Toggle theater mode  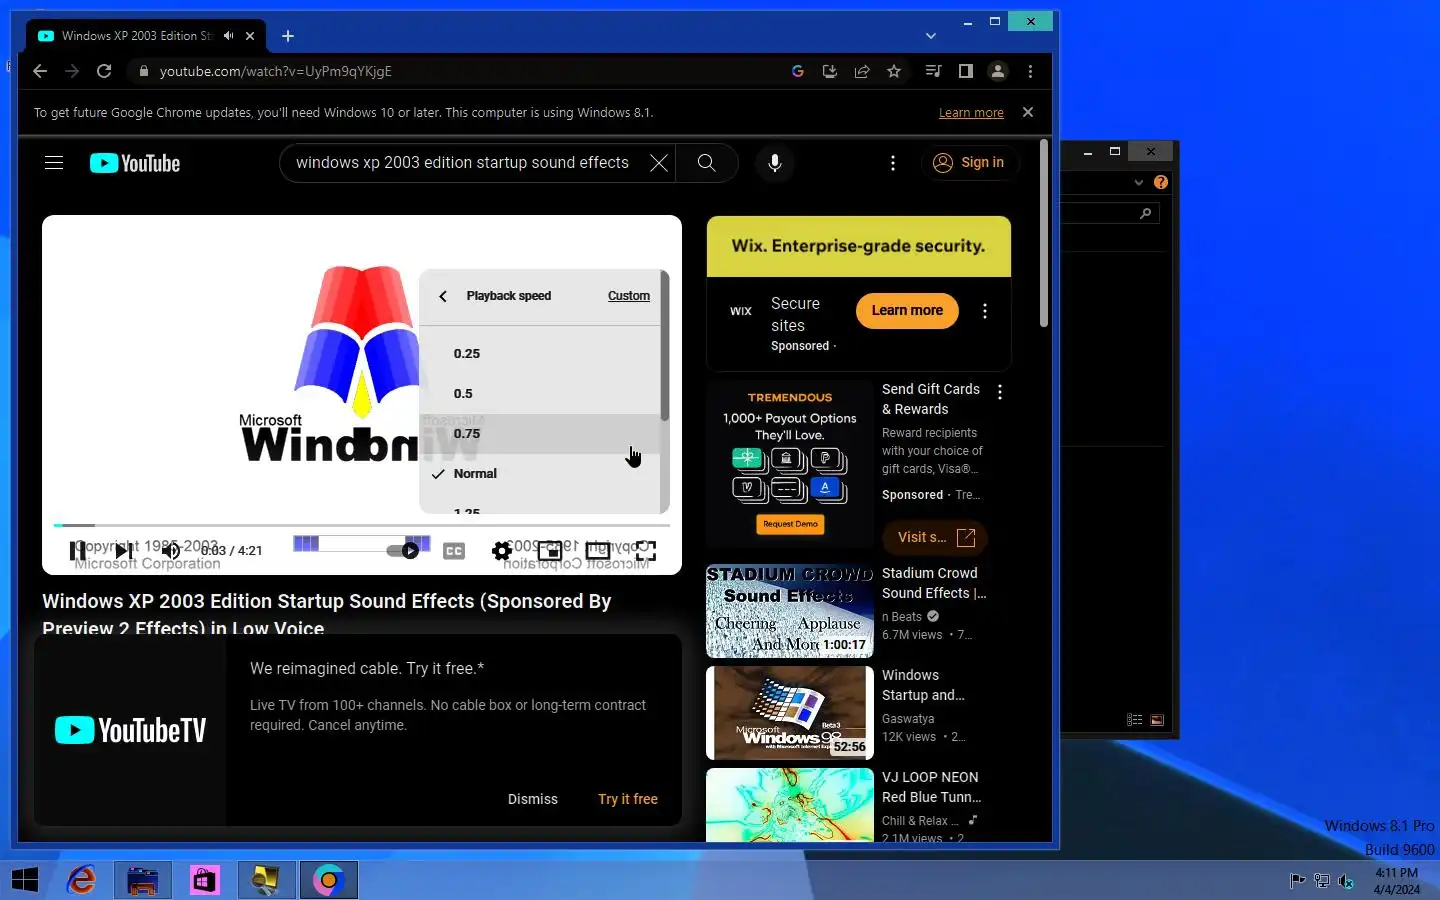tap(598, 551)
